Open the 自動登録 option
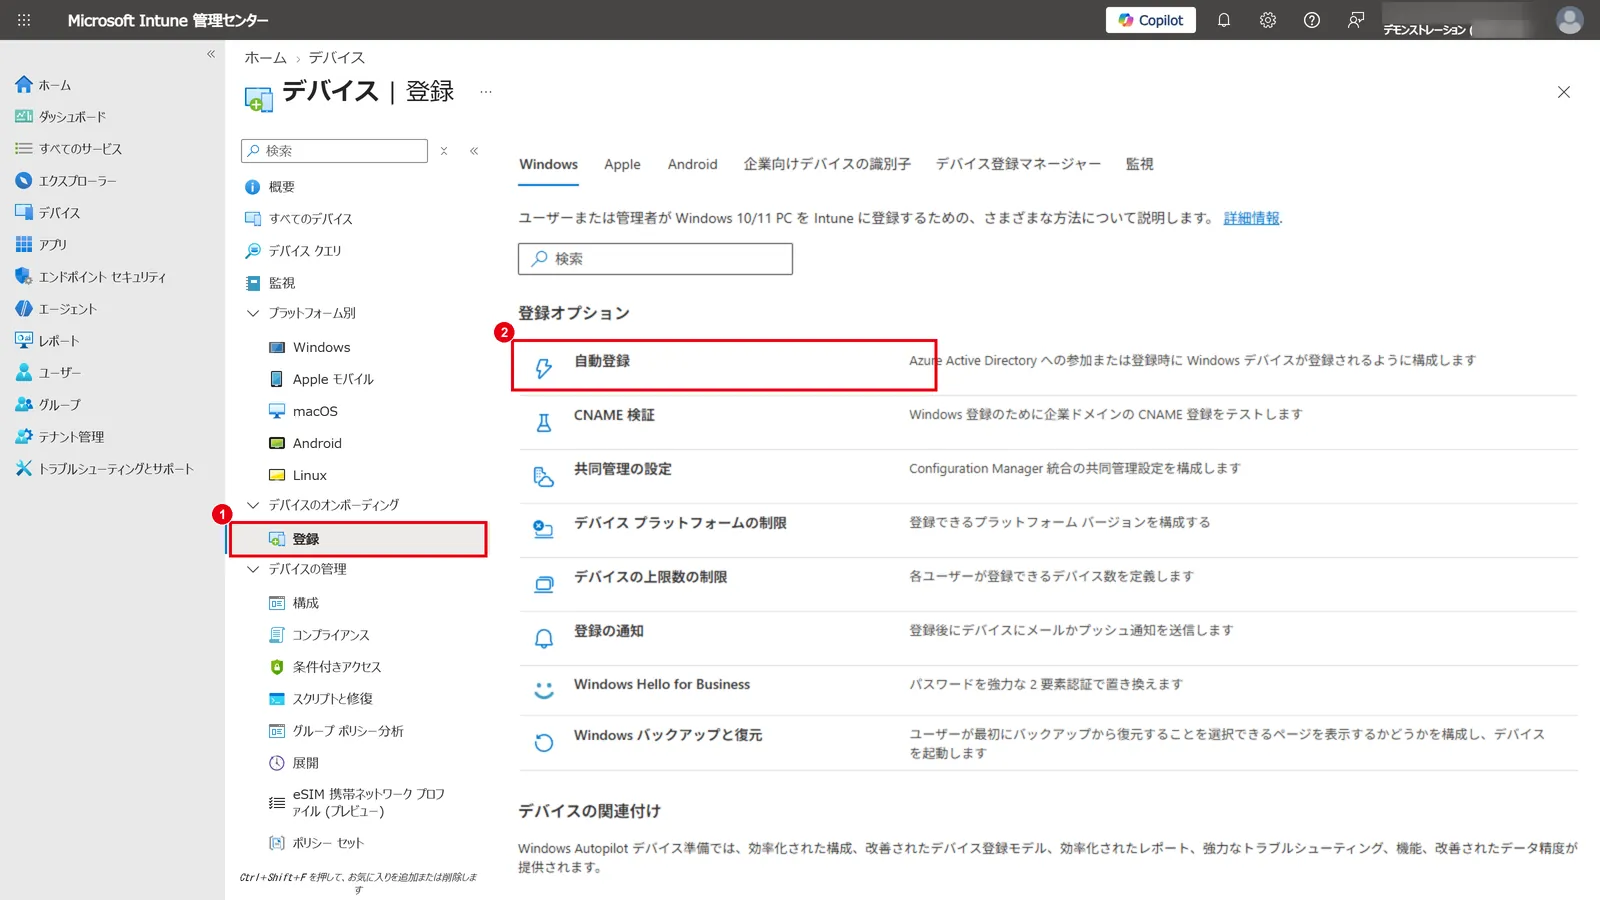This screenshot has width=1600, height=900. coord(602,361)
